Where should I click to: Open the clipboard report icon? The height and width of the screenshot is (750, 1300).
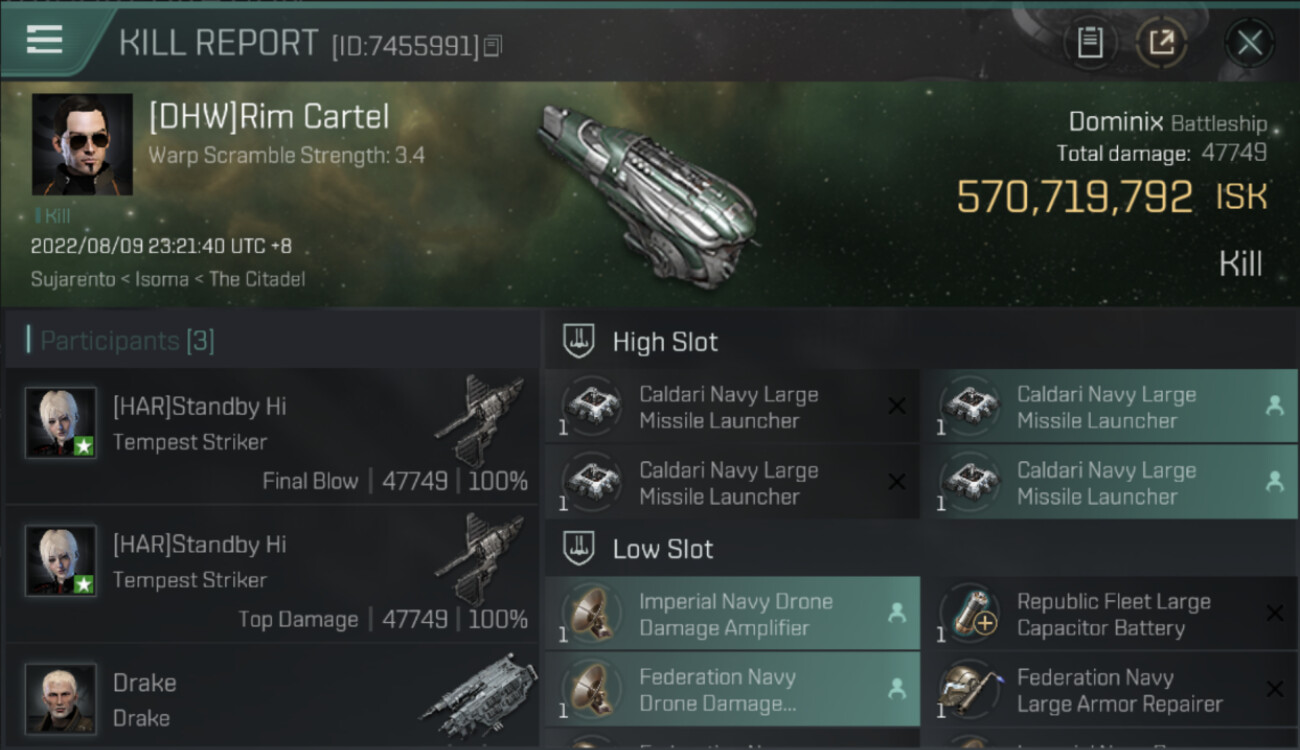(1090, 43)
